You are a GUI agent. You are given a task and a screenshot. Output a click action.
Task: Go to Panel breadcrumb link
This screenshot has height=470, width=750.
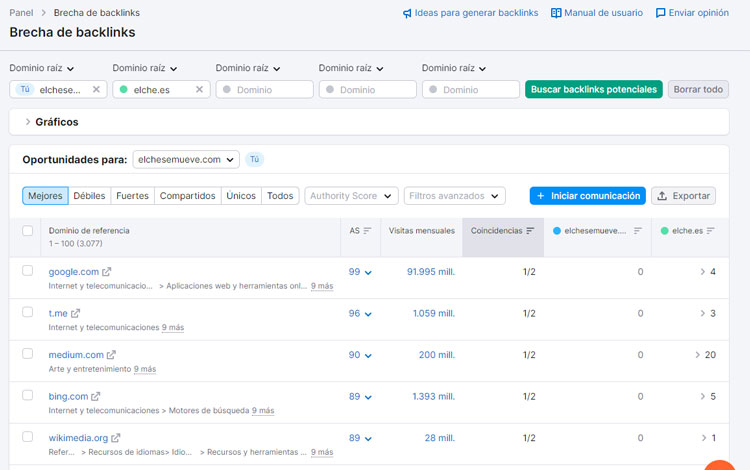(x=22, y=13)
